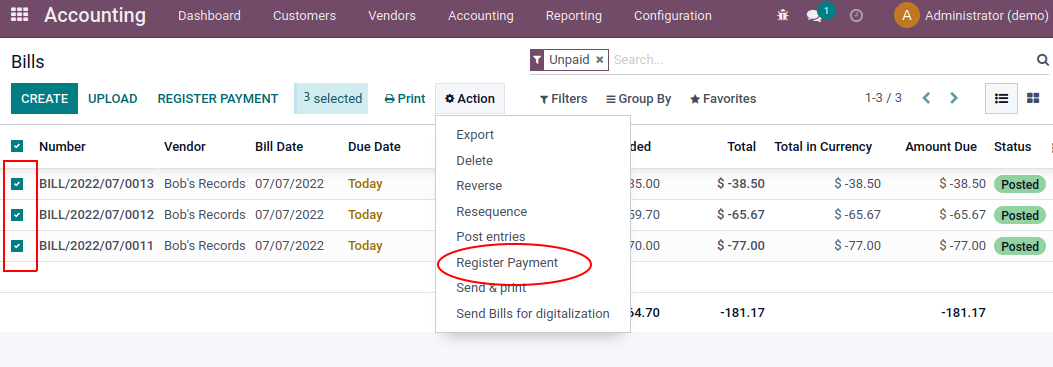Image resolution: width=1053 pixels, height=367 pixels.
Task: Go to next page arrow
Action: 954,99
